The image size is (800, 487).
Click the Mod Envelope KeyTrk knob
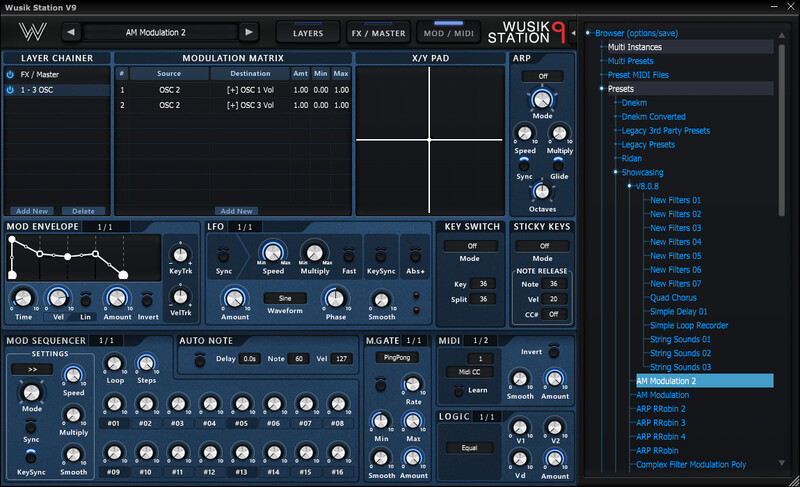(180, 254)
